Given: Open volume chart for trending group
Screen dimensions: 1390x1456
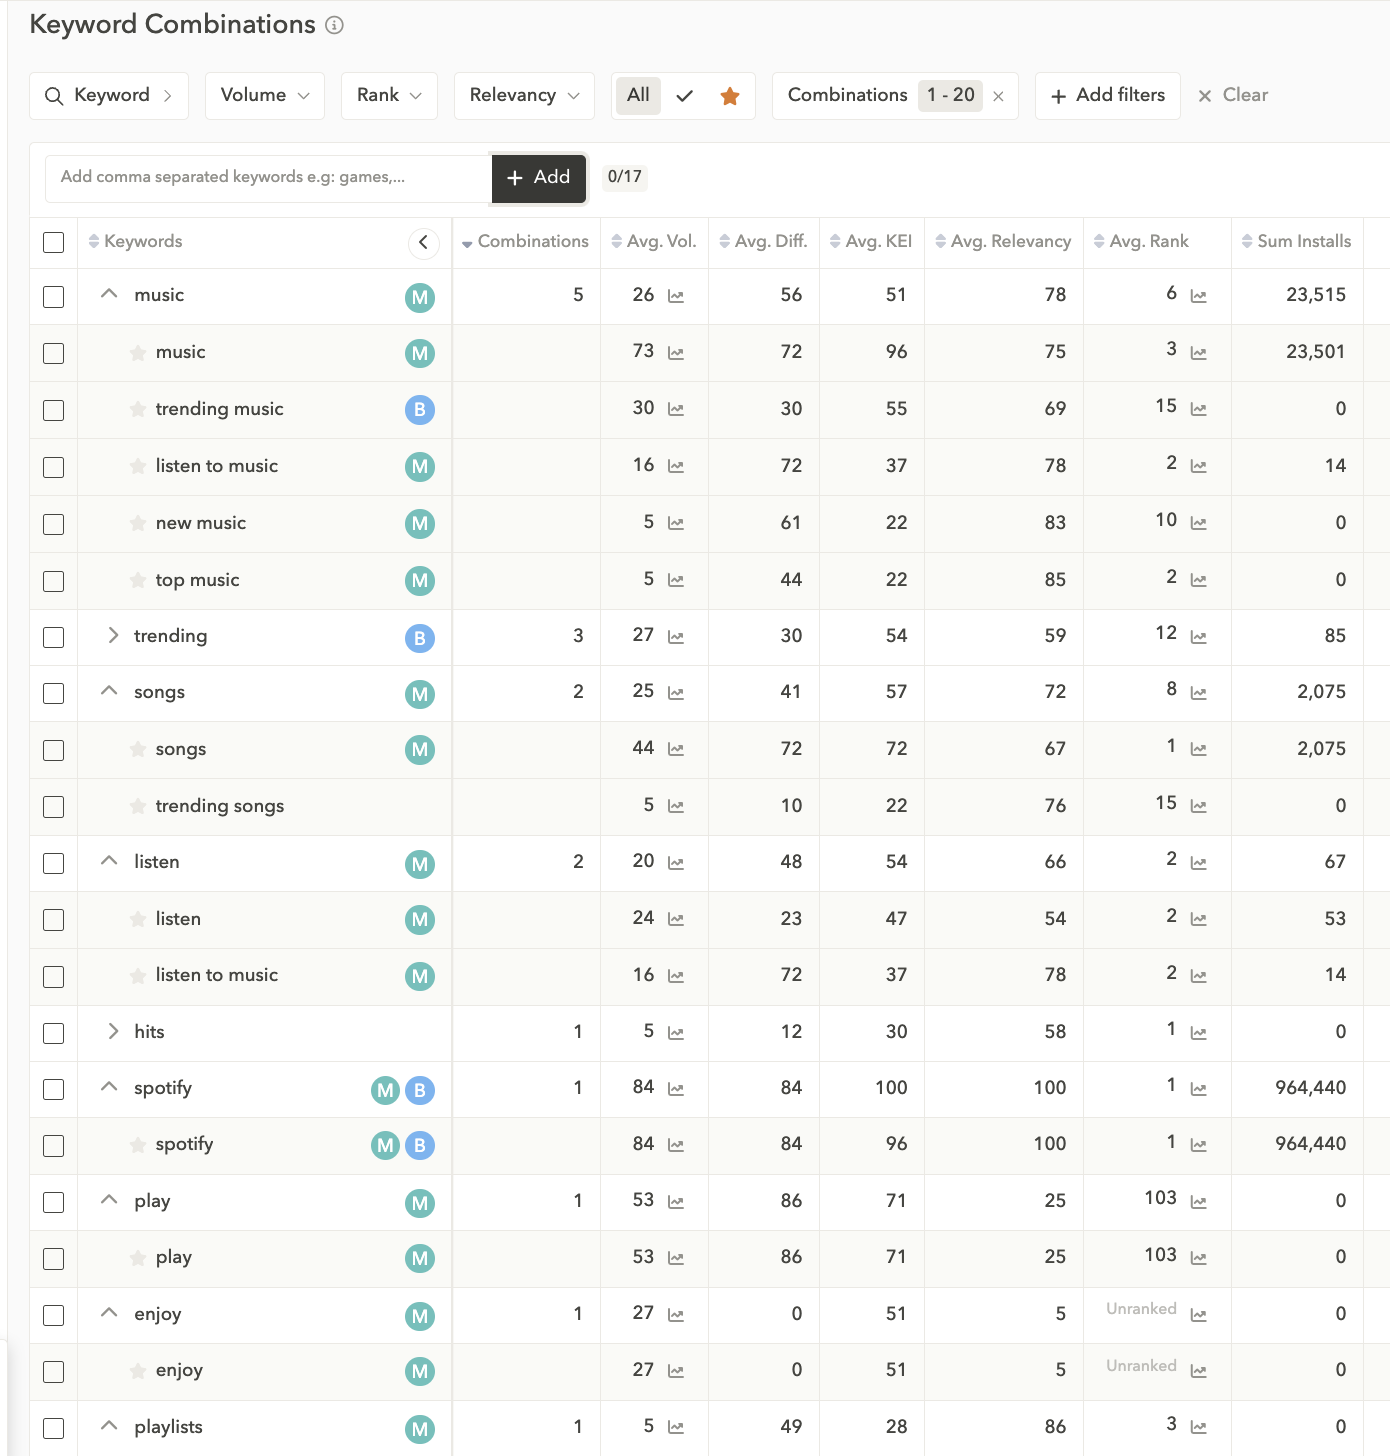Looking at the screenshot, I should 676,637.
